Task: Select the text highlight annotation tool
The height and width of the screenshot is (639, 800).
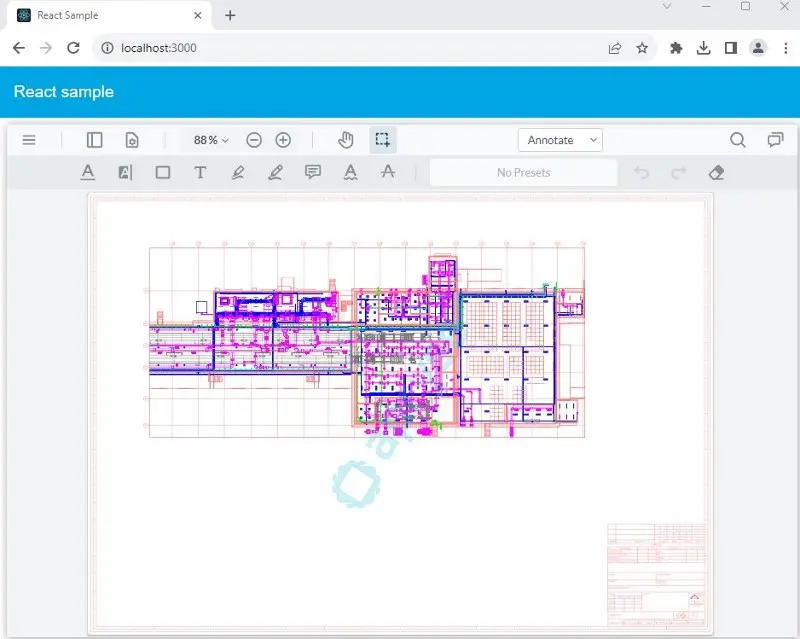Action: pyautogui.click(x=125, y=173)
